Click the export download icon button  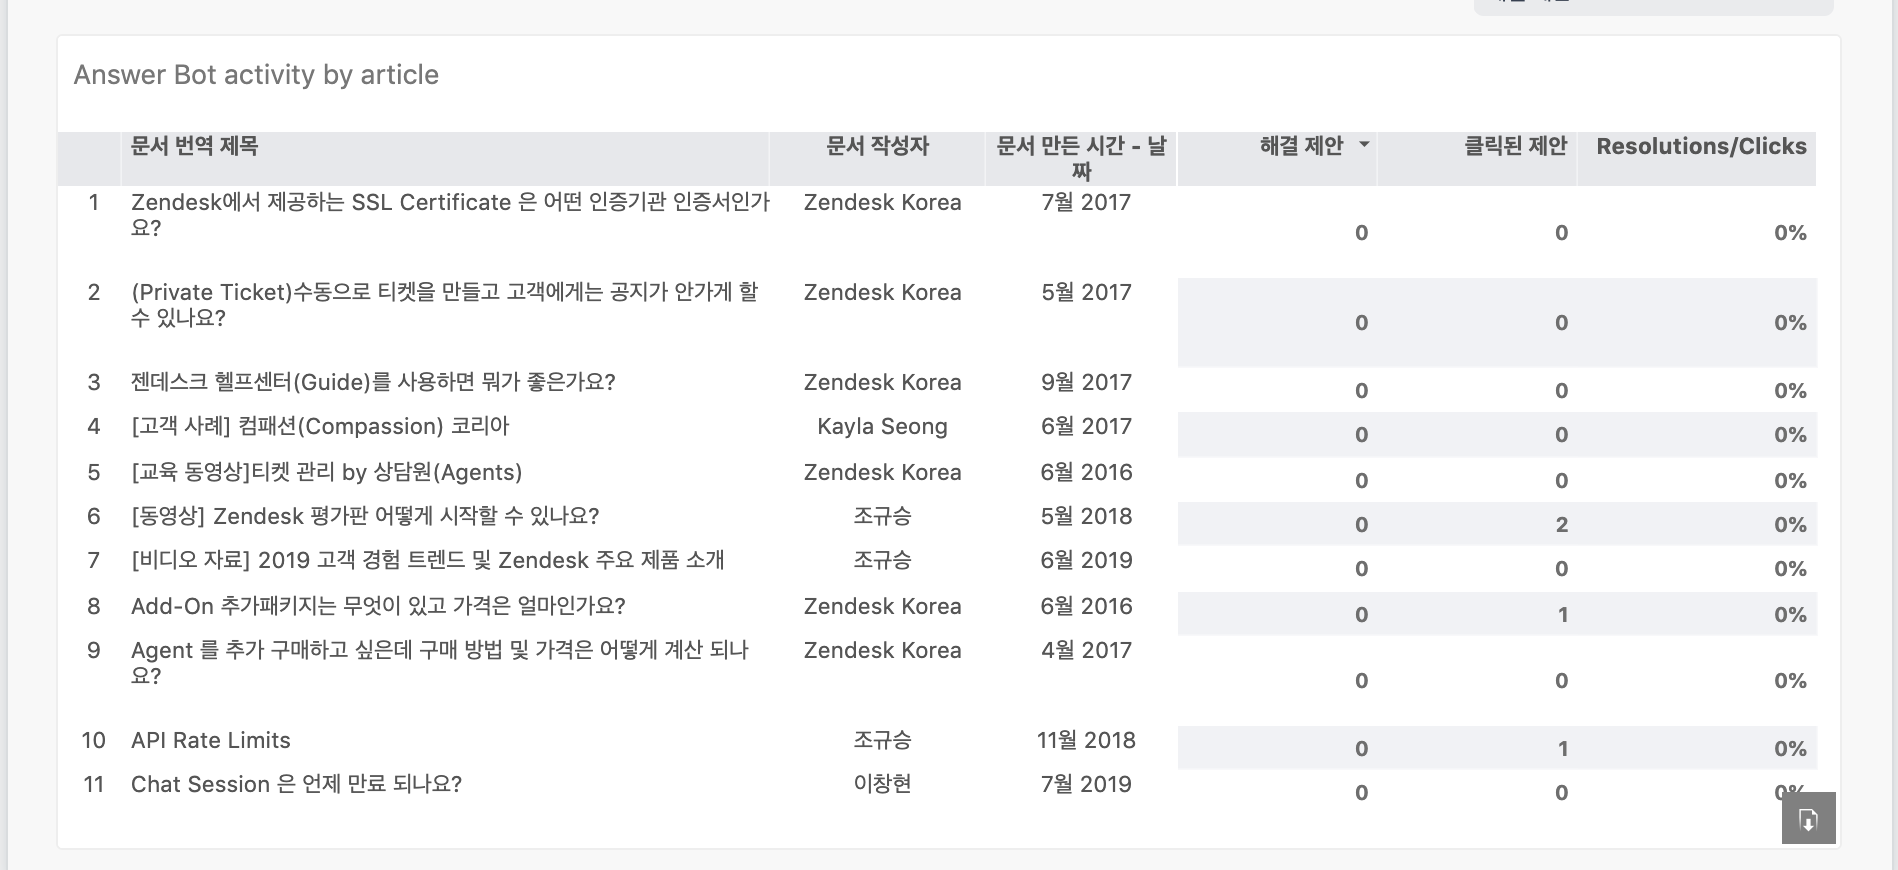pyautogui.click(x=1808, y=819)
